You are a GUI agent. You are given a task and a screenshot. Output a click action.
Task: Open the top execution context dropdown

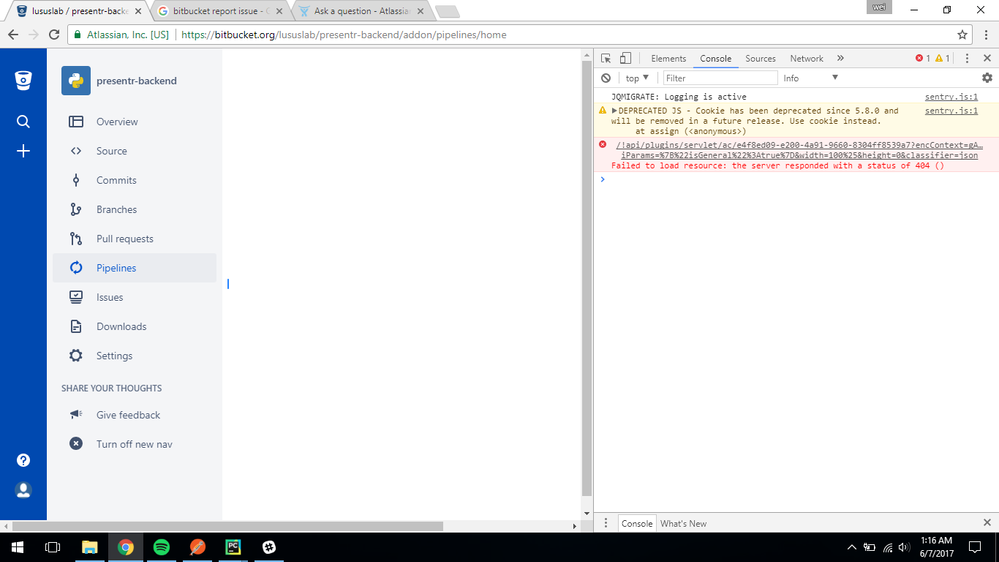tap(636, 78)
